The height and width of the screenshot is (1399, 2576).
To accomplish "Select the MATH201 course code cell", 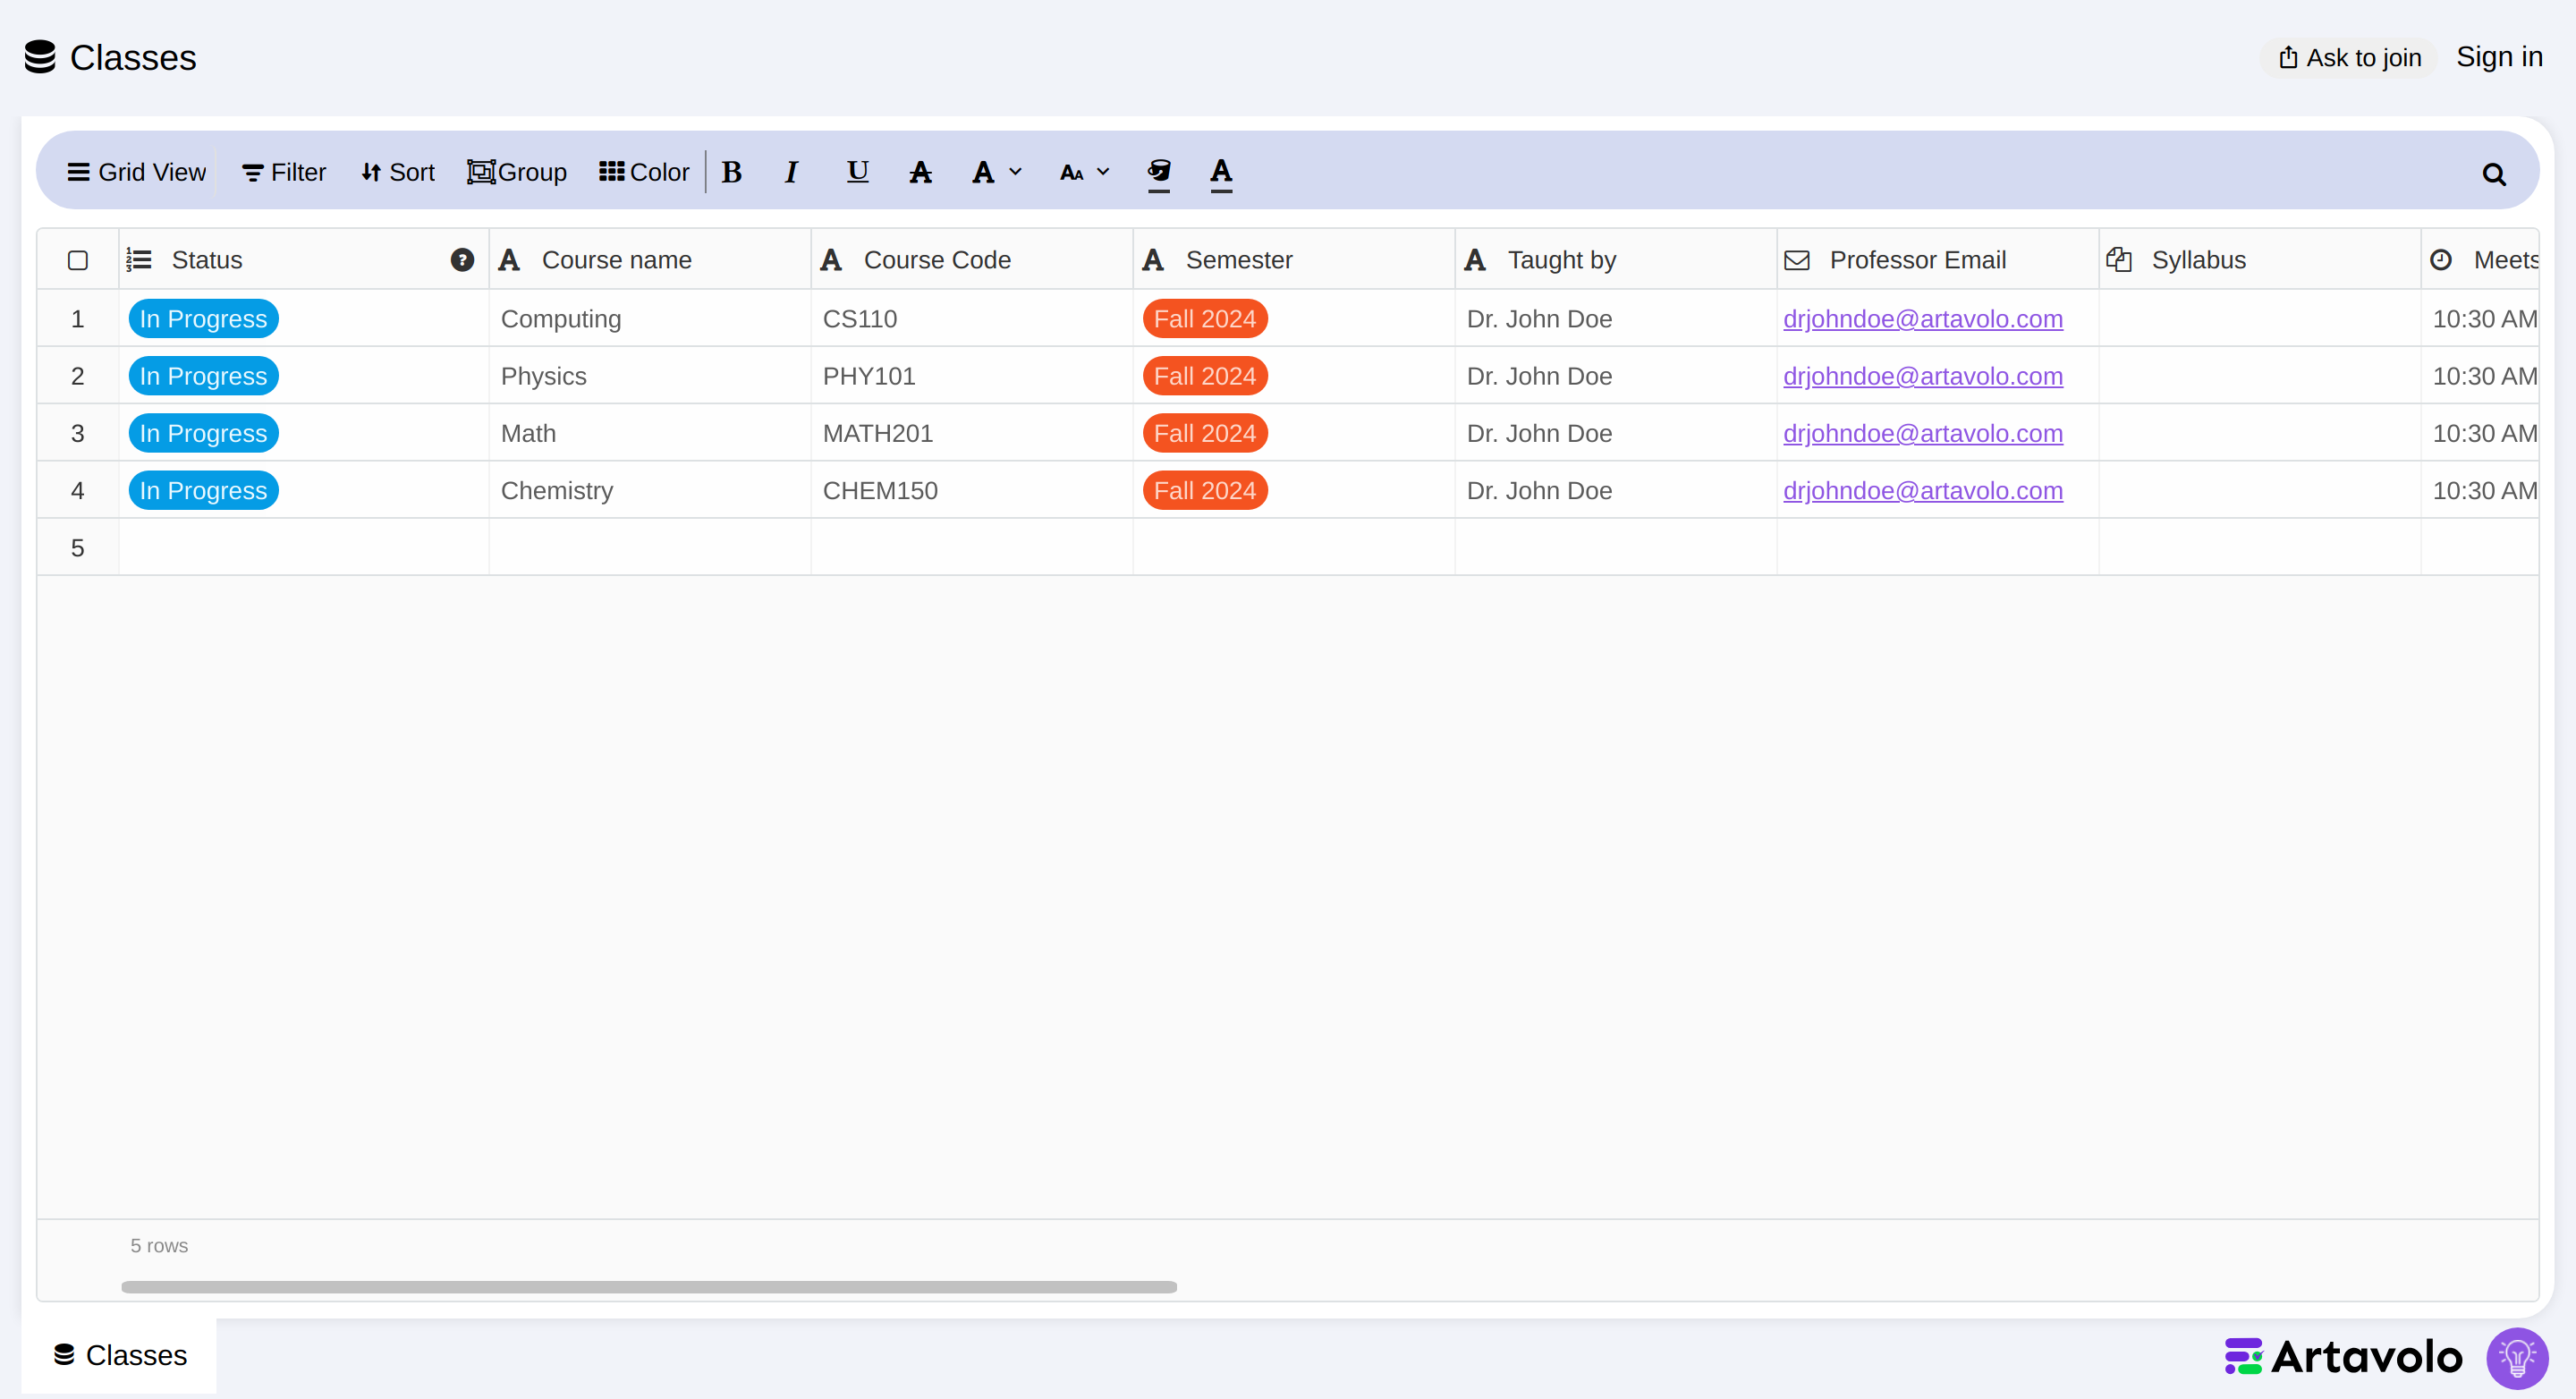I will [x=972, y=433].
